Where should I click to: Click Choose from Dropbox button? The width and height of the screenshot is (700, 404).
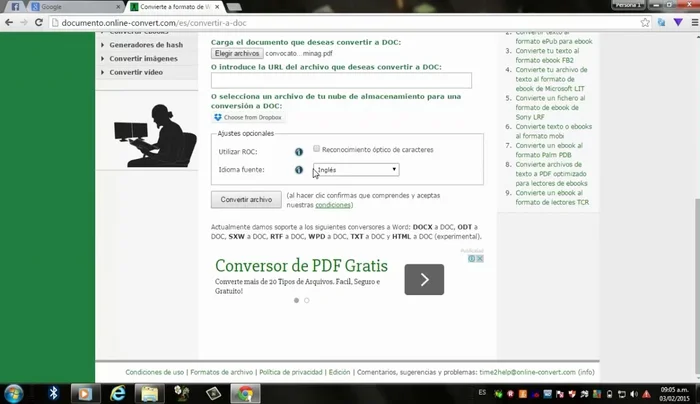(248, 117)
